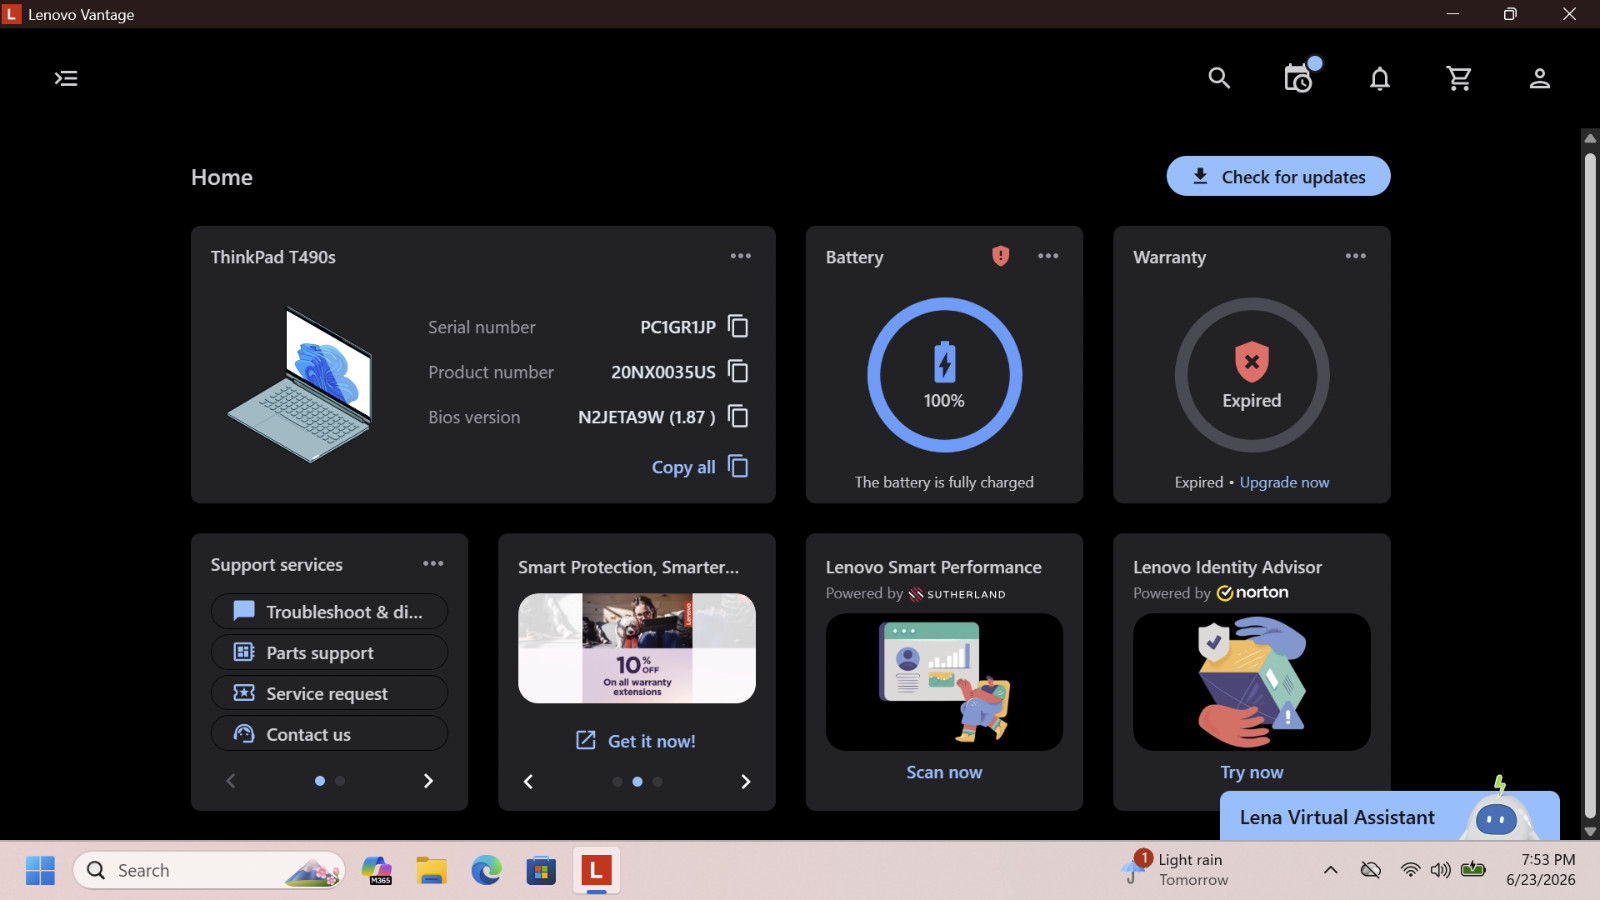Open Parts support option
1600x900 pixels.
tap(329, 653)
